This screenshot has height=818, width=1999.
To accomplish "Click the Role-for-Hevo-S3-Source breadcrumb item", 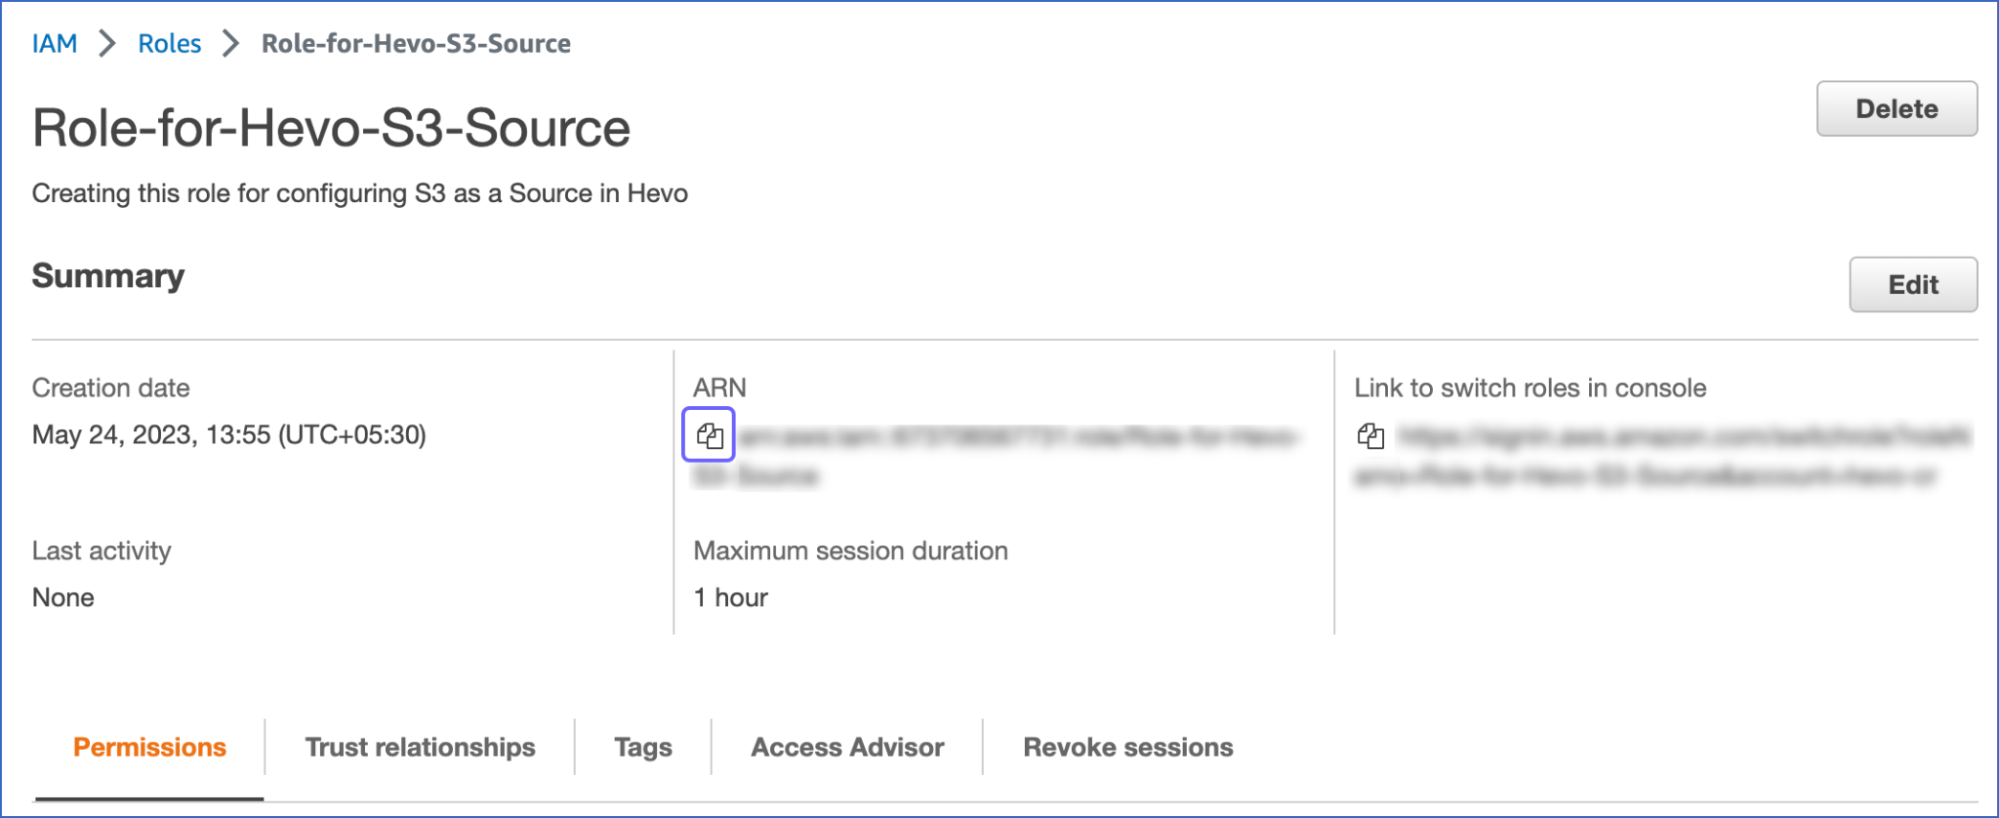I will pos(416,44).
